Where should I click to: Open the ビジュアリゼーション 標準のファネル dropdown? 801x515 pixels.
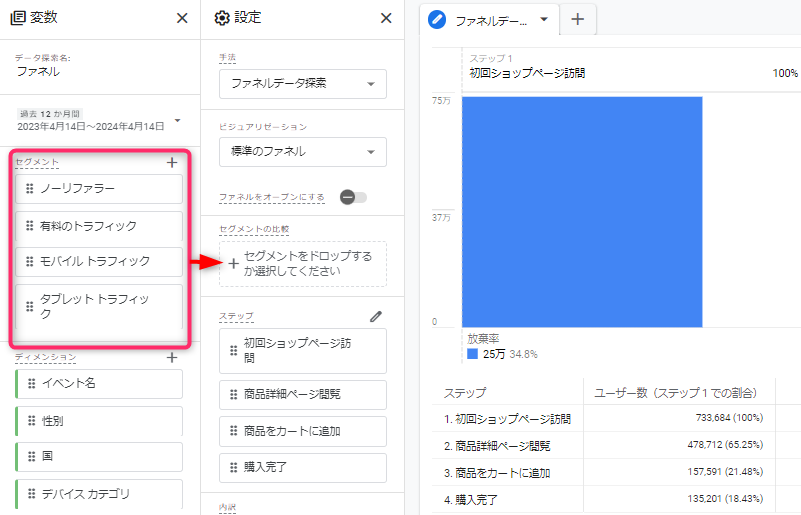[x=302, y=152]
